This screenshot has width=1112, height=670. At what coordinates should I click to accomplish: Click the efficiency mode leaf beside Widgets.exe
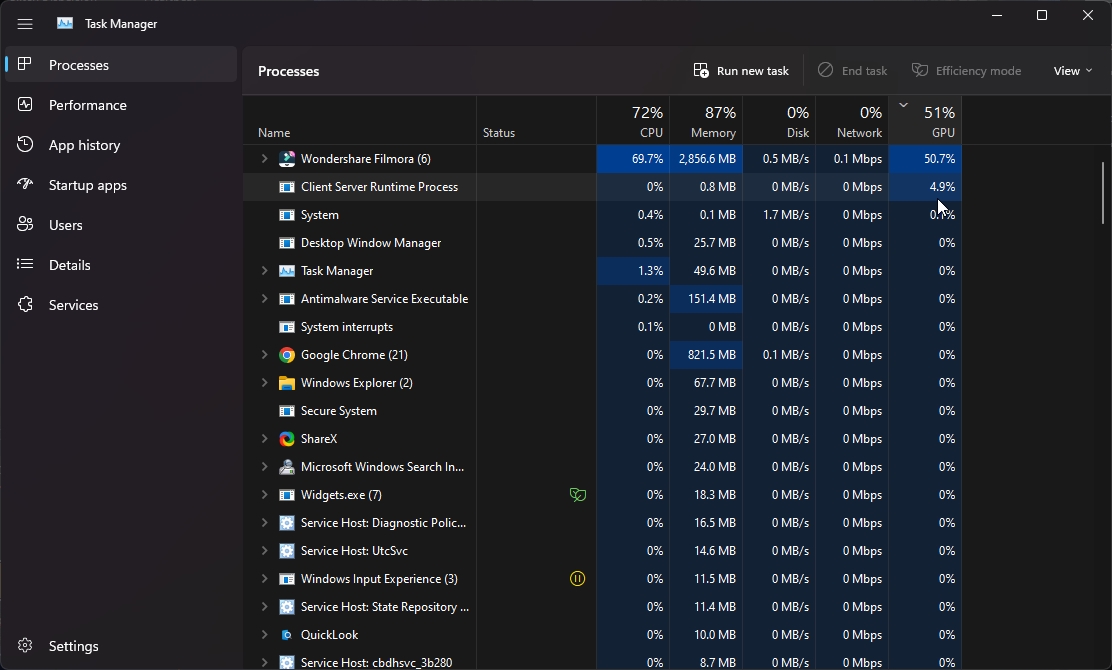point(578,494)
